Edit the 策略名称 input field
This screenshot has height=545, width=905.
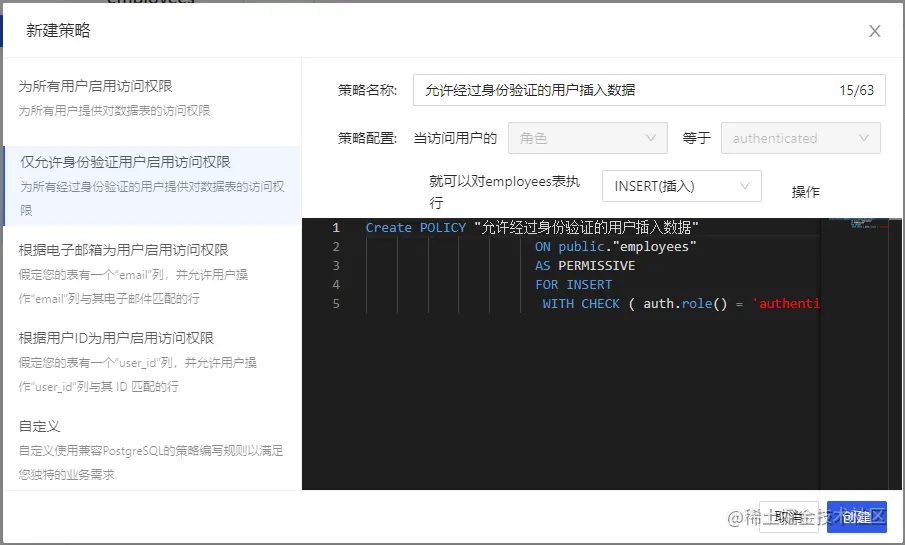[649, 90]
